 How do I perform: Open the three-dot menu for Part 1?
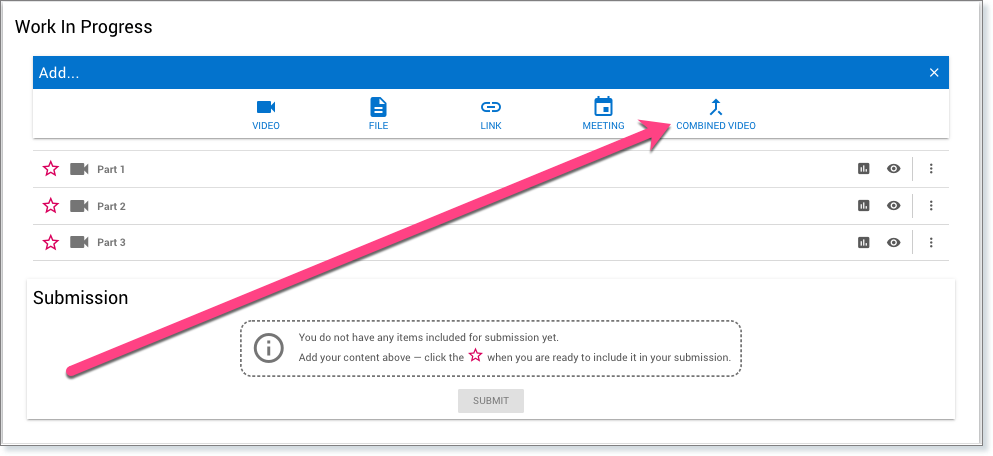tap(931, 169)
